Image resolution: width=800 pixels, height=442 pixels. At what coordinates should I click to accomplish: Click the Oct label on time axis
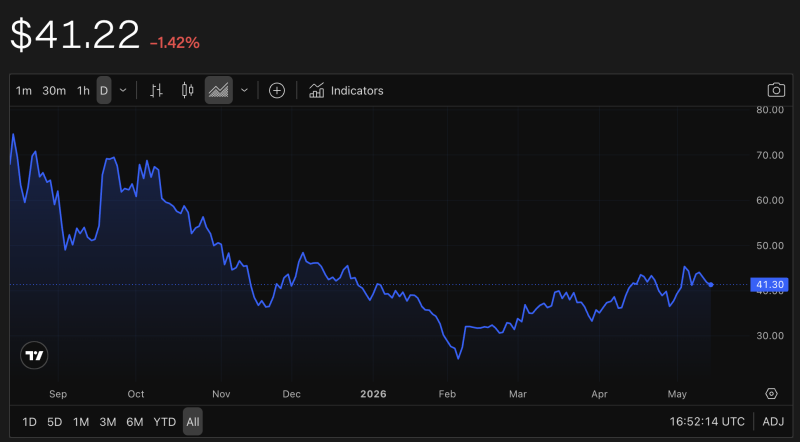[136, 394]
